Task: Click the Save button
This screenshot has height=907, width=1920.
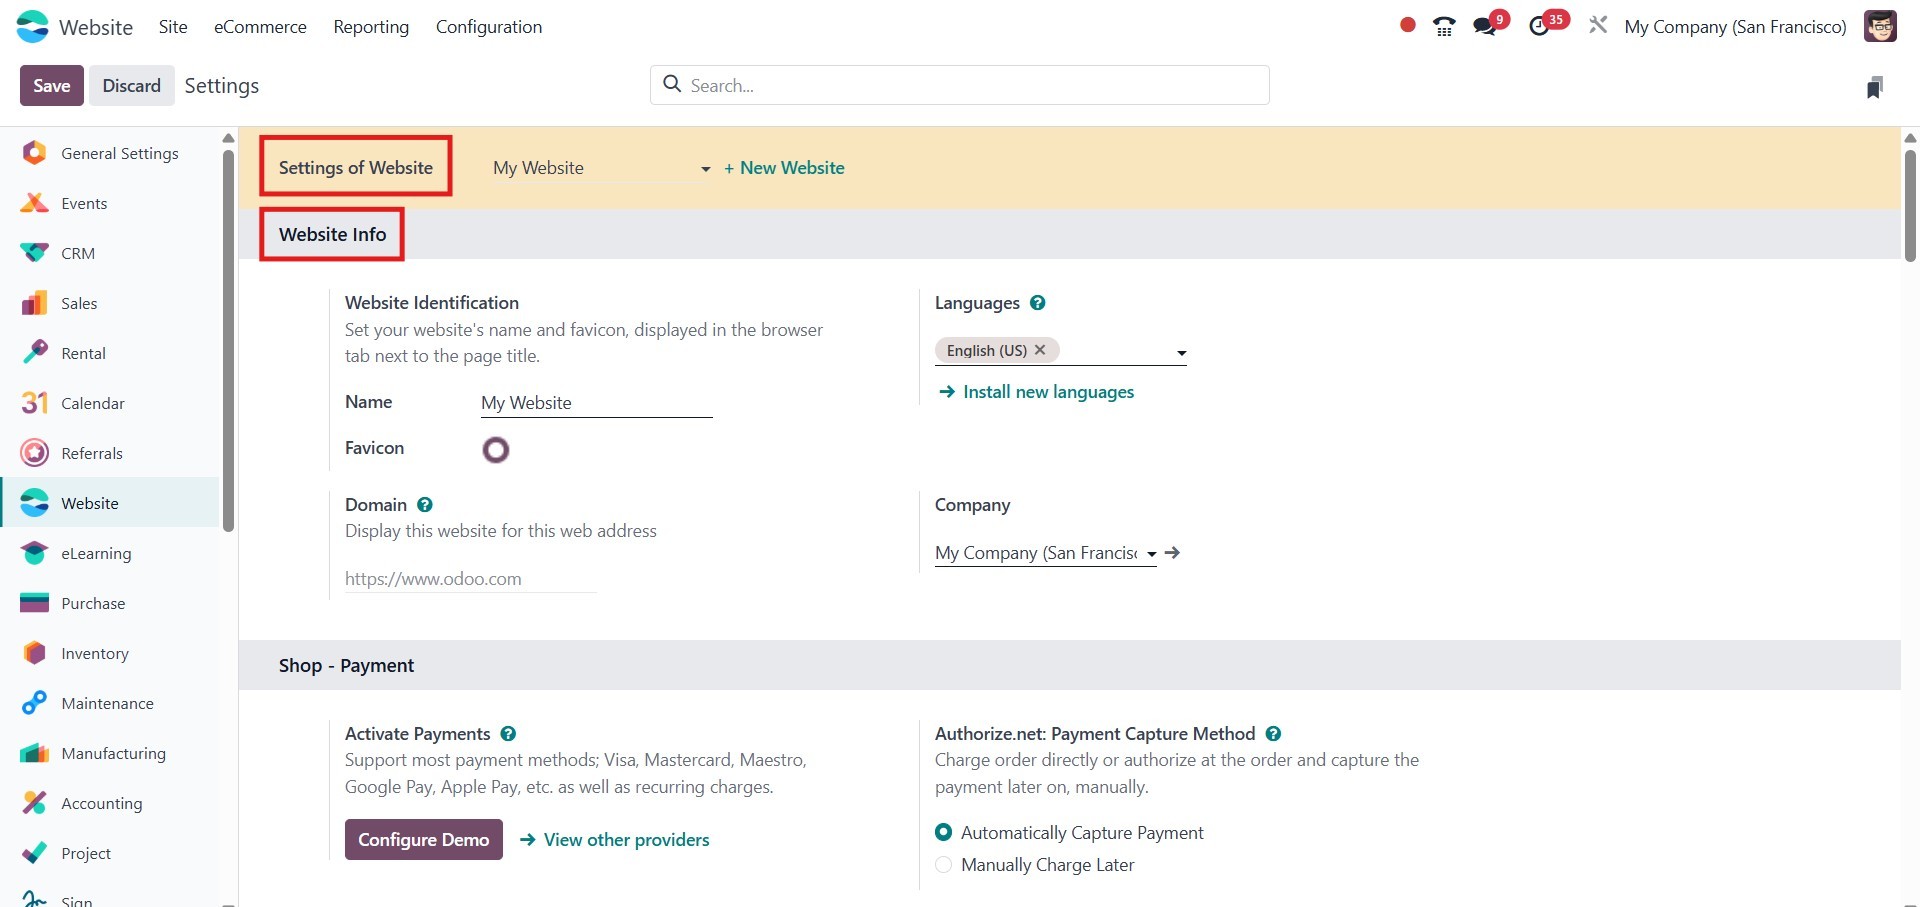Action: (51, 86)
